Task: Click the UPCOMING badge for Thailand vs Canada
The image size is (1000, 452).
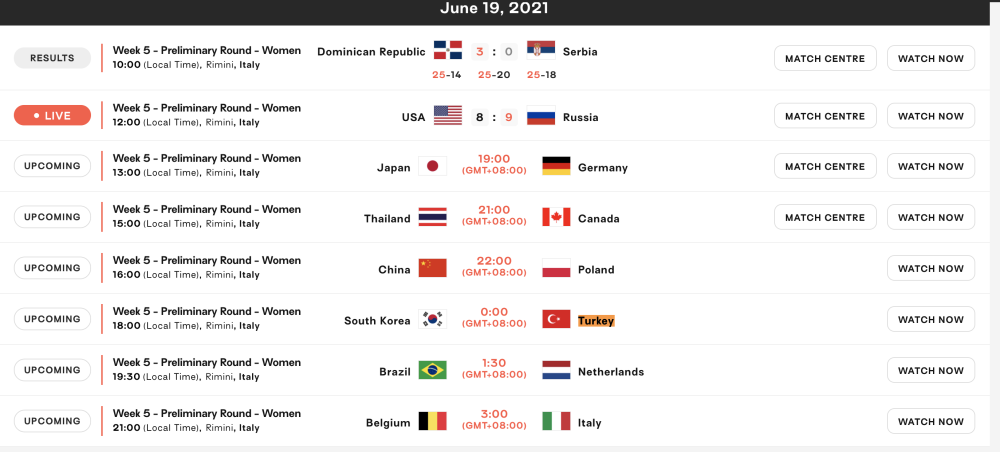Action: pos(52,217)
